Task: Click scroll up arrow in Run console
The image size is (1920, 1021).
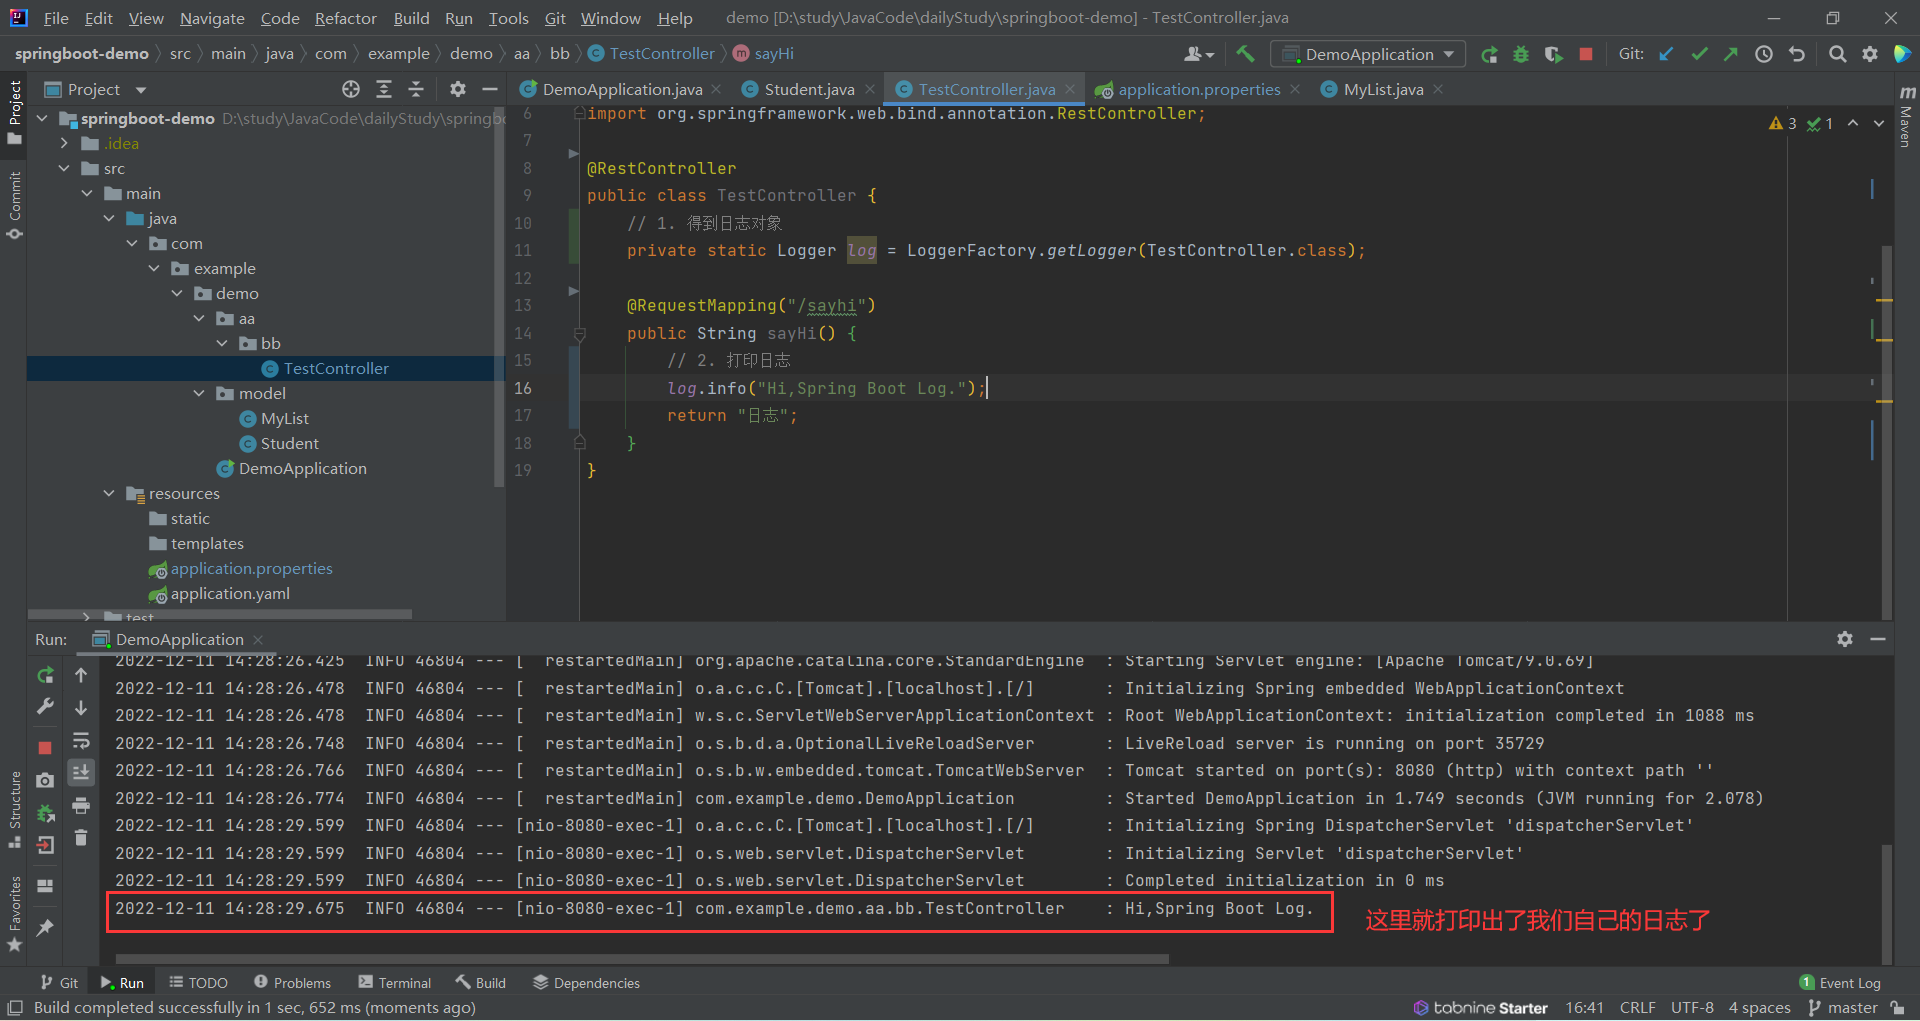Action: point(81,675)
